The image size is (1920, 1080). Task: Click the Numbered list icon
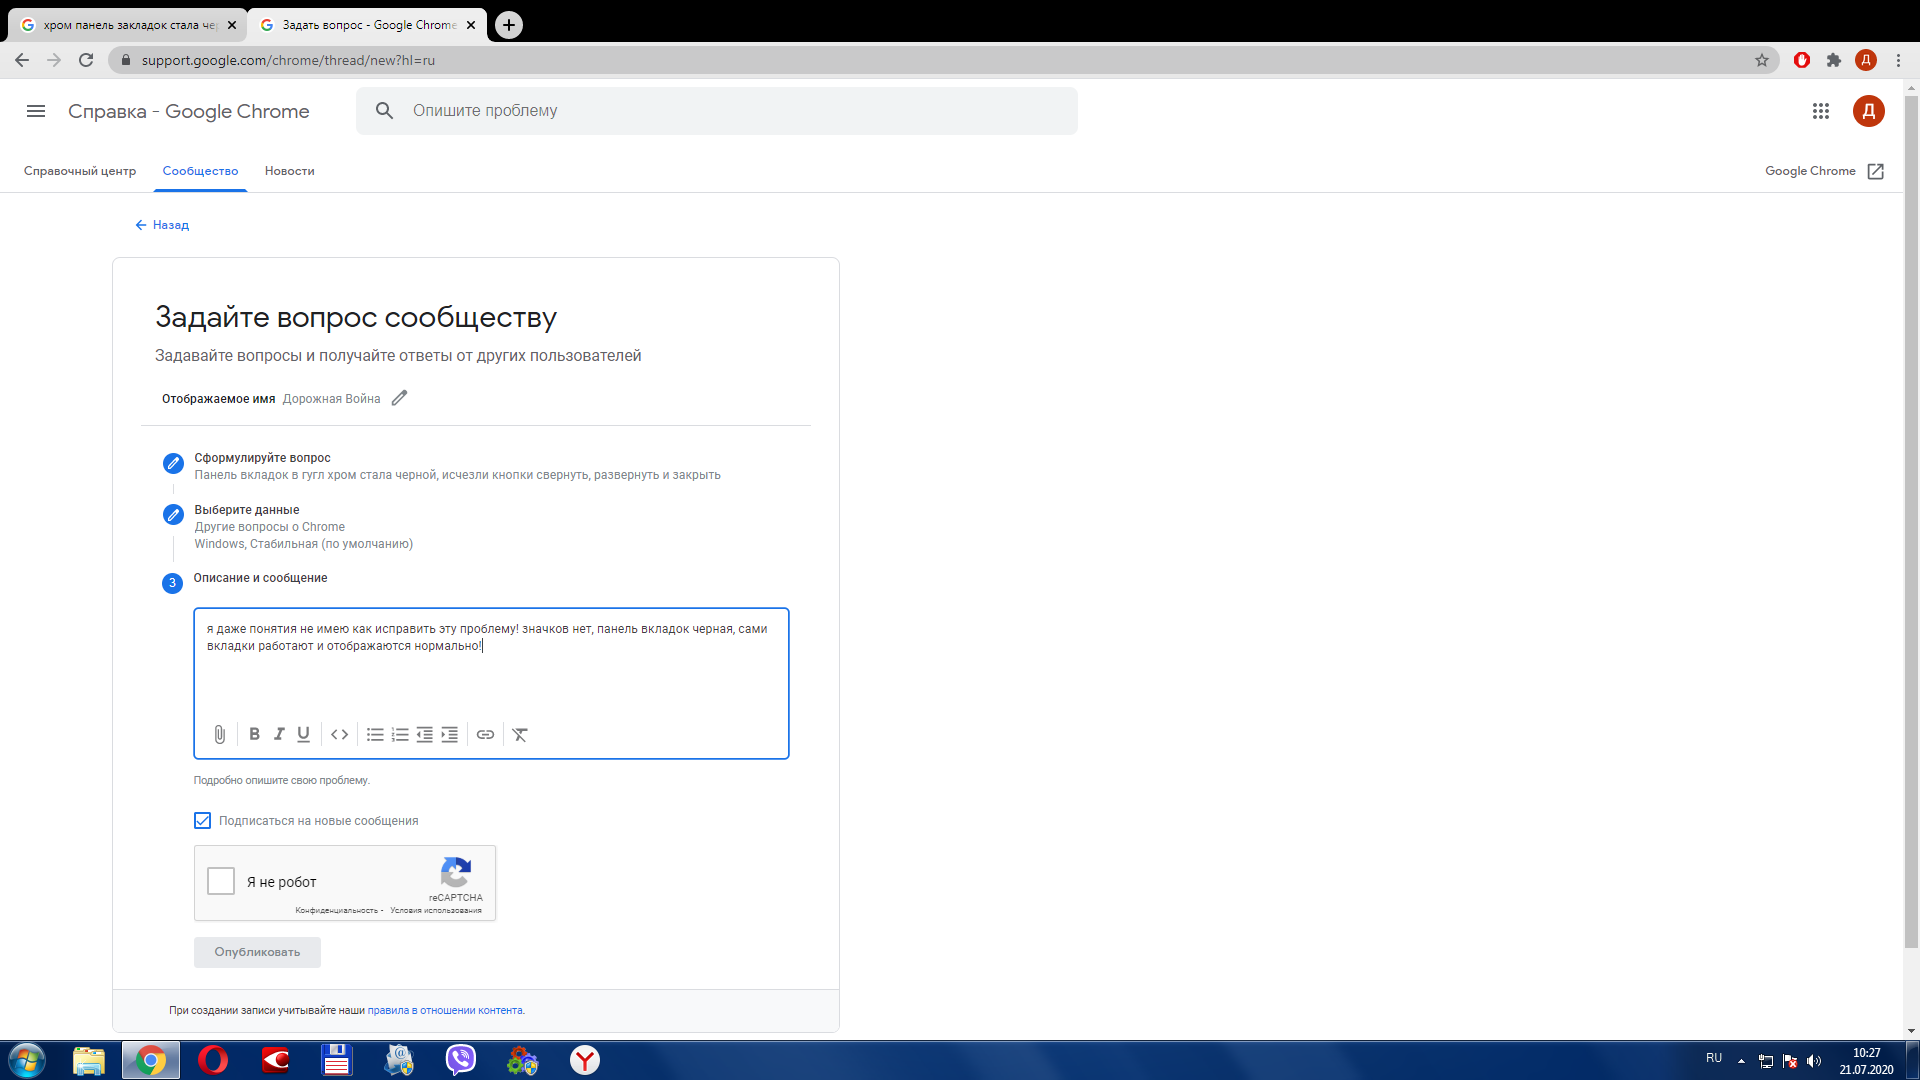397,735
